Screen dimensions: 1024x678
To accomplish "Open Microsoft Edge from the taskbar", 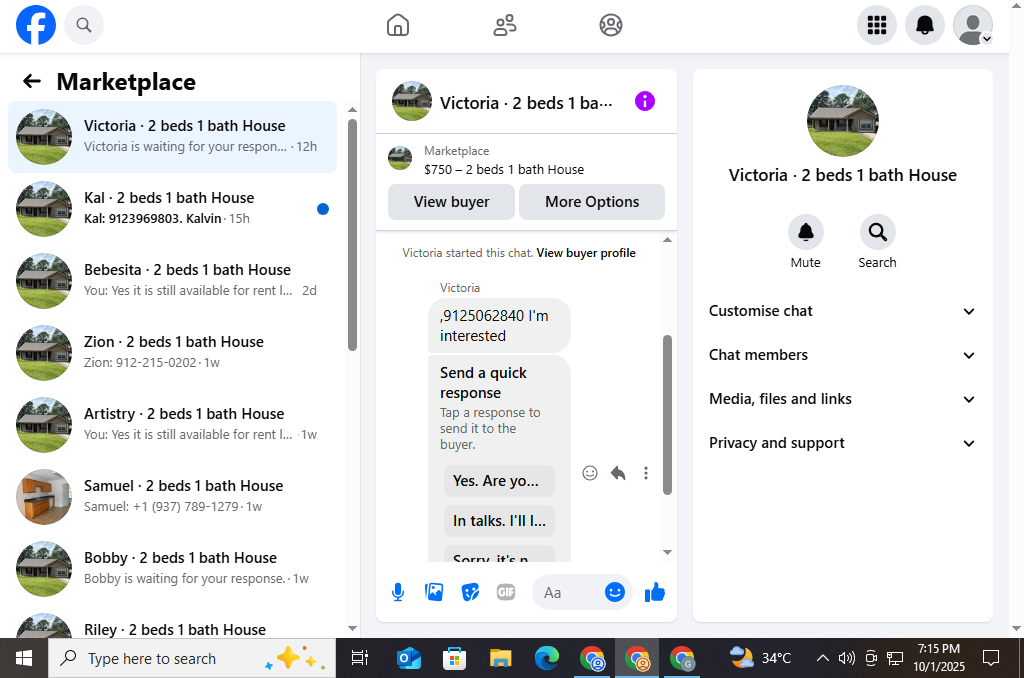I will 547,658.
